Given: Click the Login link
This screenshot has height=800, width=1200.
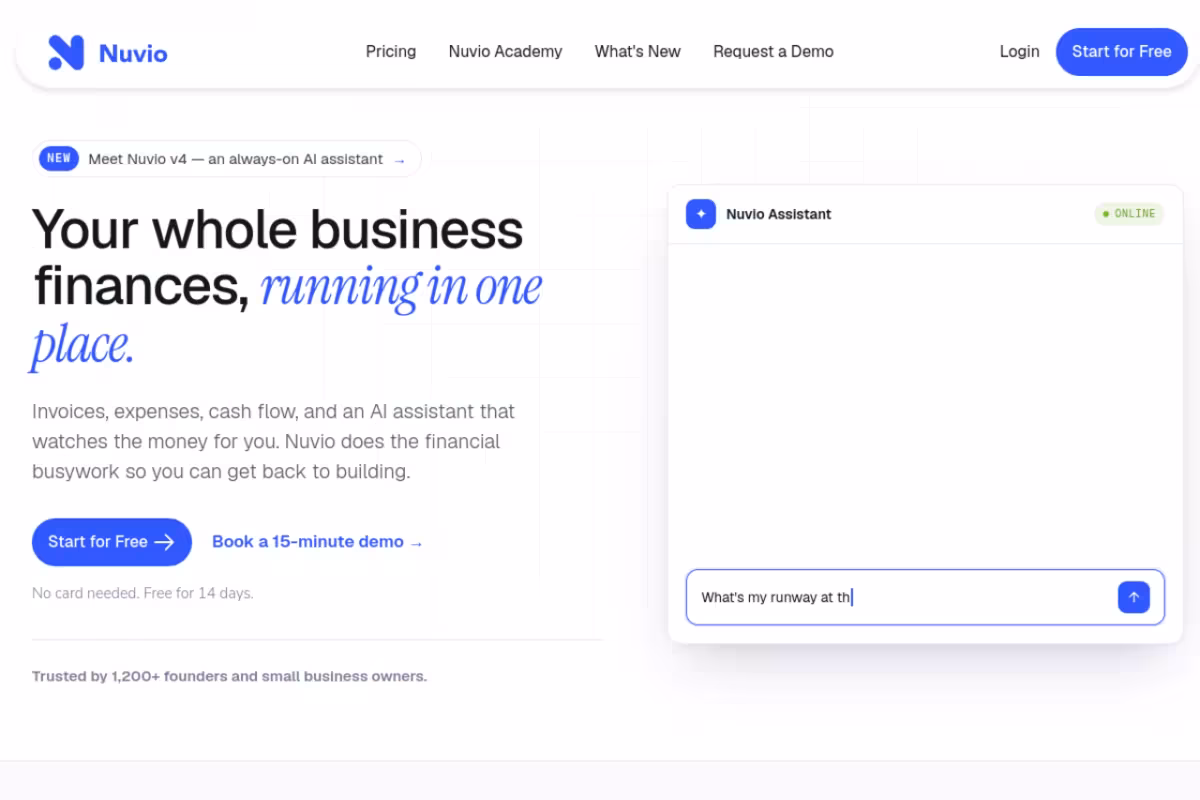Looking at the screenshot, I should click(1019, 51).
